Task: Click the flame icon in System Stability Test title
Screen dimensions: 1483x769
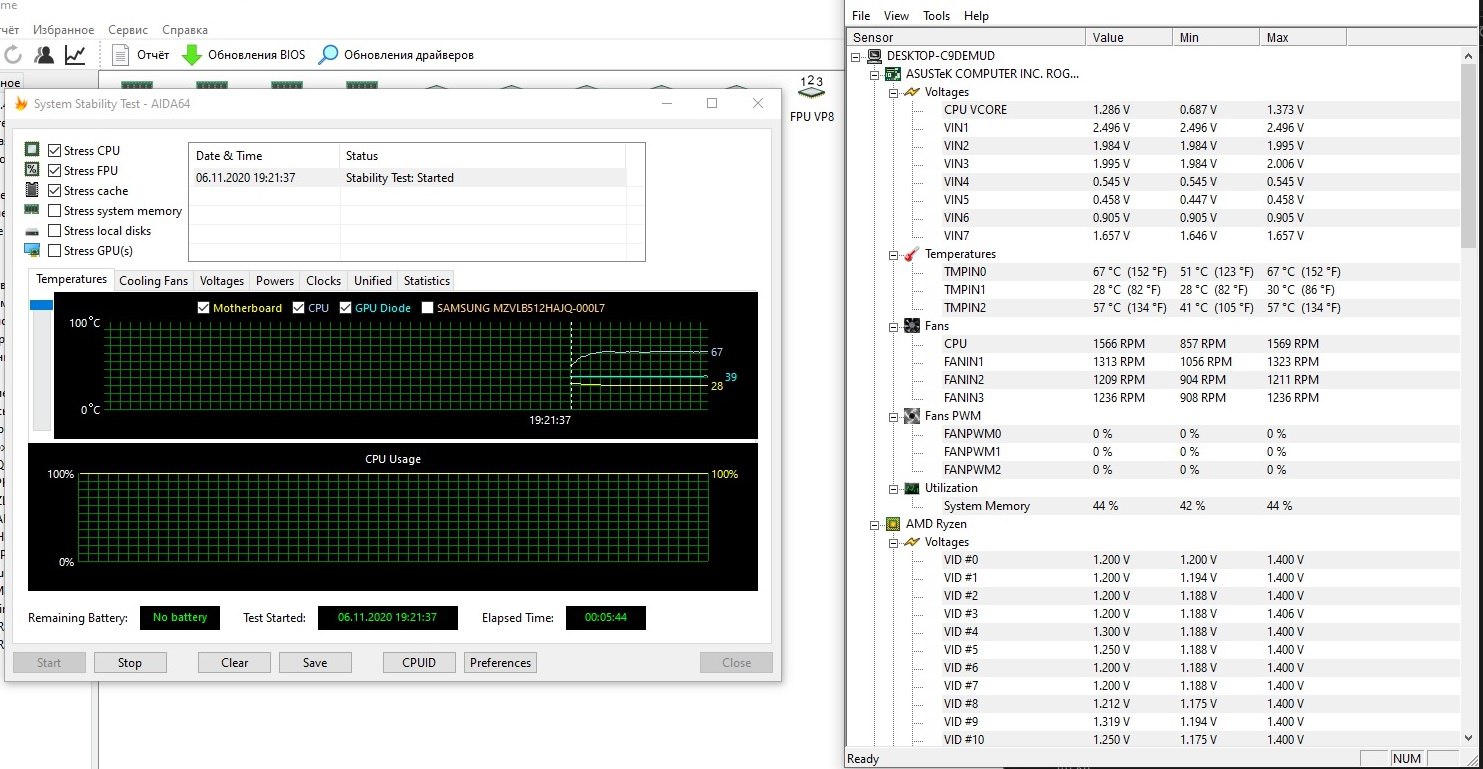Action: (21, 104)
